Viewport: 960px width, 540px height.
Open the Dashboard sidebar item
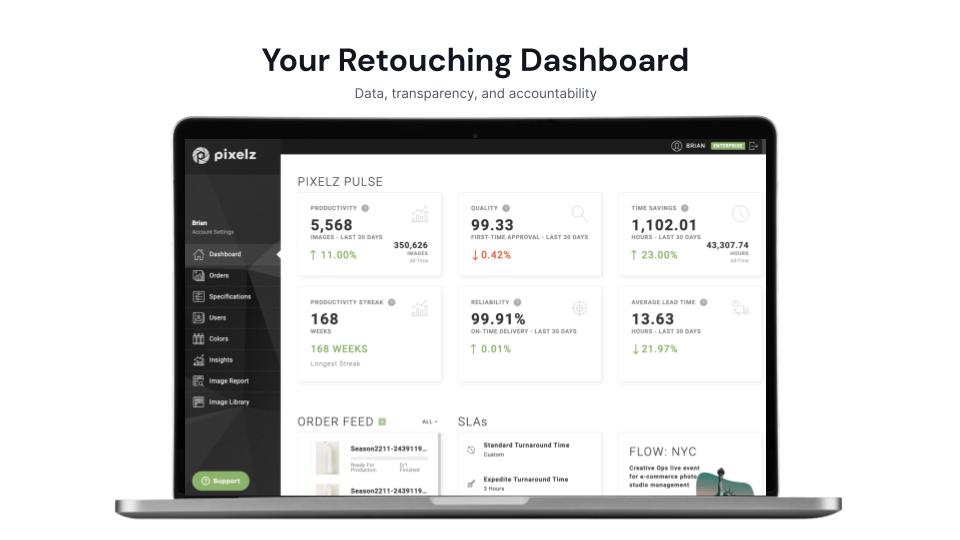point(233,254)
